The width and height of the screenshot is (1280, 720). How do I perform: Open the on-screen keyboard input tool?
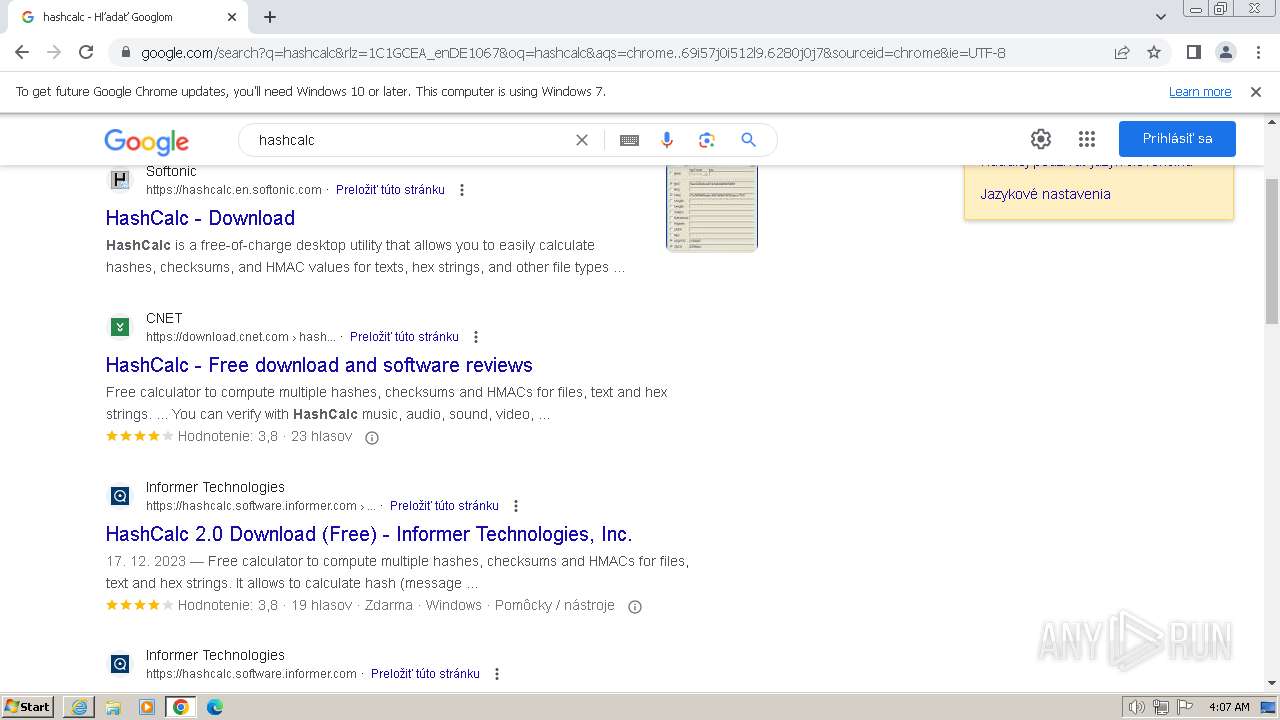pyautogui.click(x=629, y=140)
